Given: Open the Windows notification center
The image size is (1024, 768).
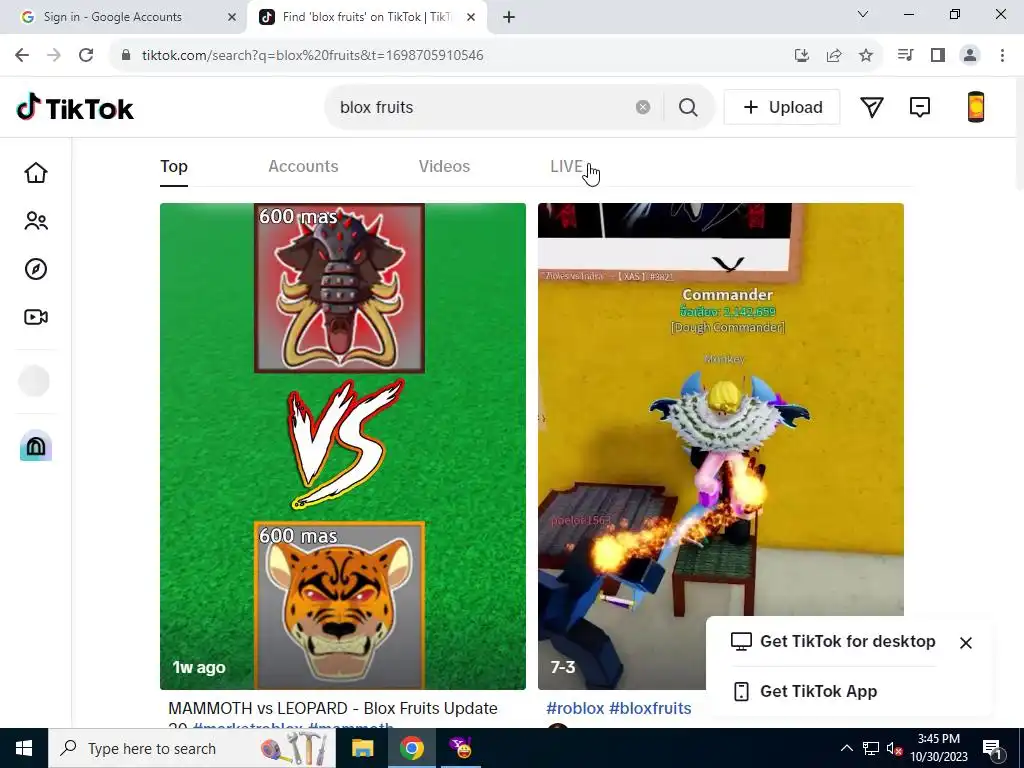Looking at the screenshot, I should point(993,749).
